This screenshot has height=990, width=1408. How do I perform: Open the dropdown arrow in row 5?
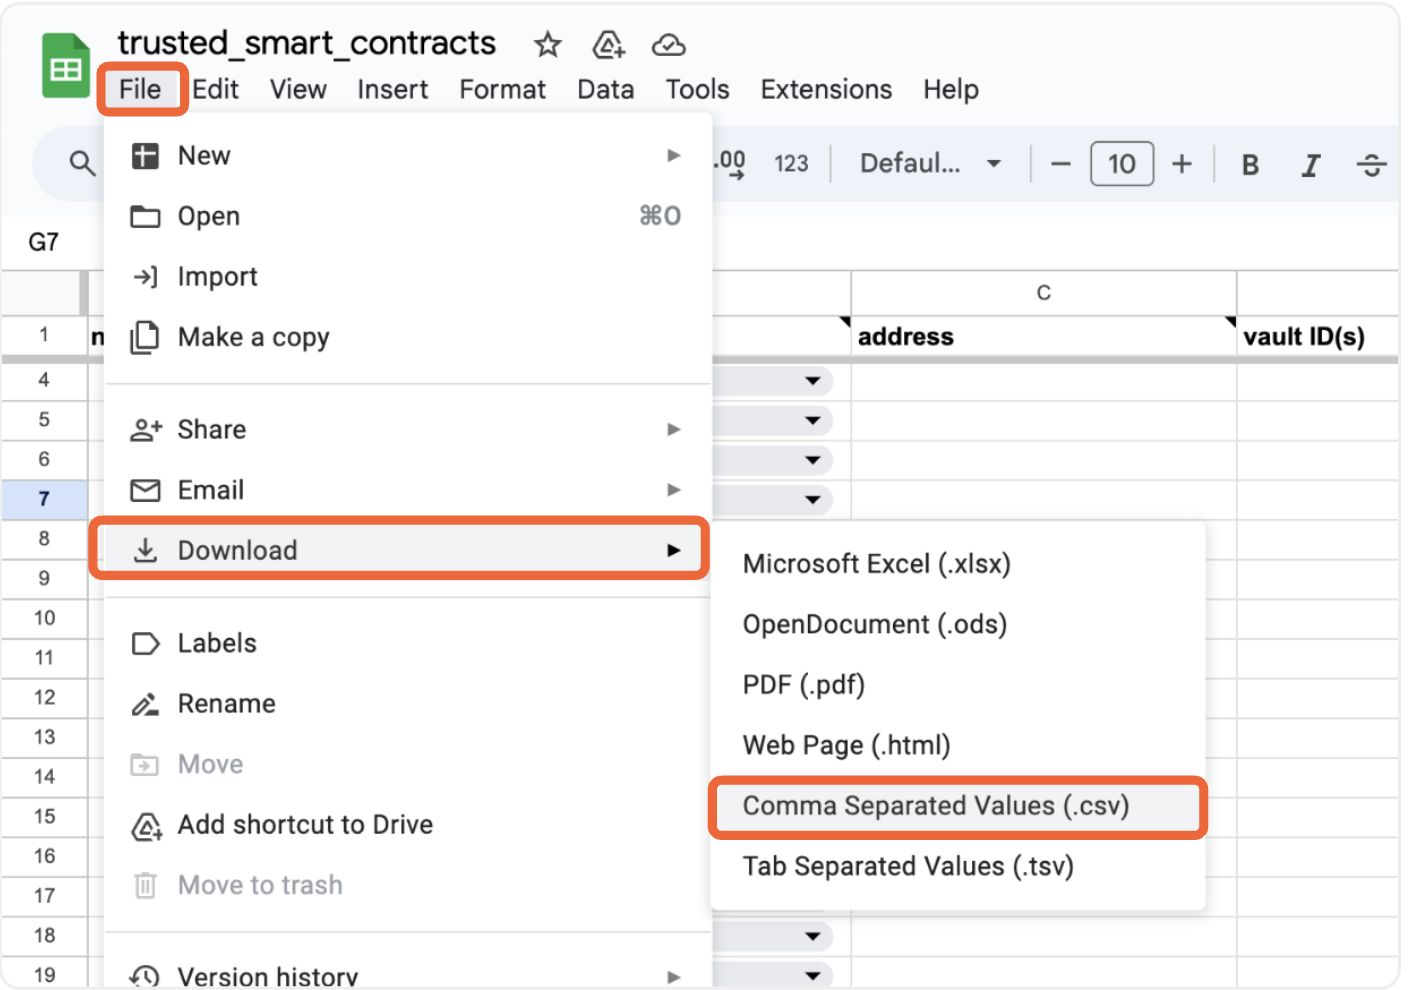coord(813,421)
